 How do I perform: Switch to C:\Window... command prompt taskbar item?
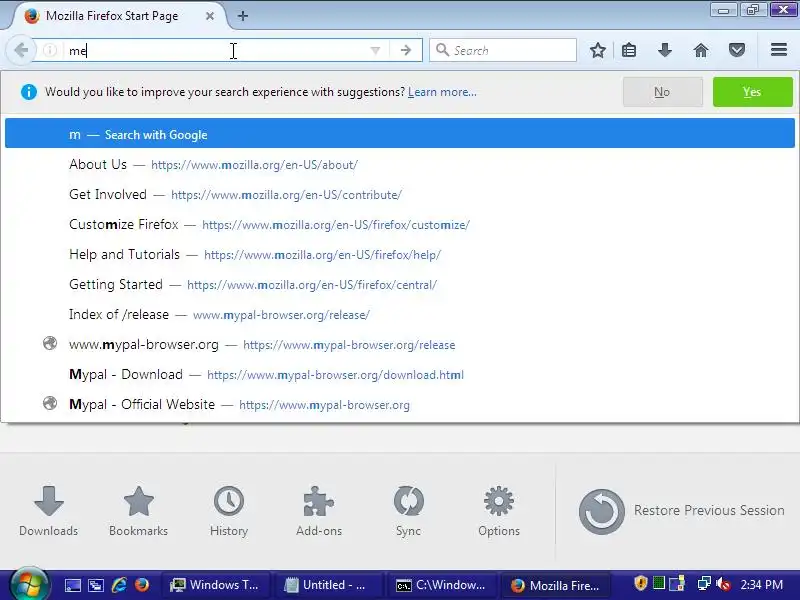click(x=442, y=585)
